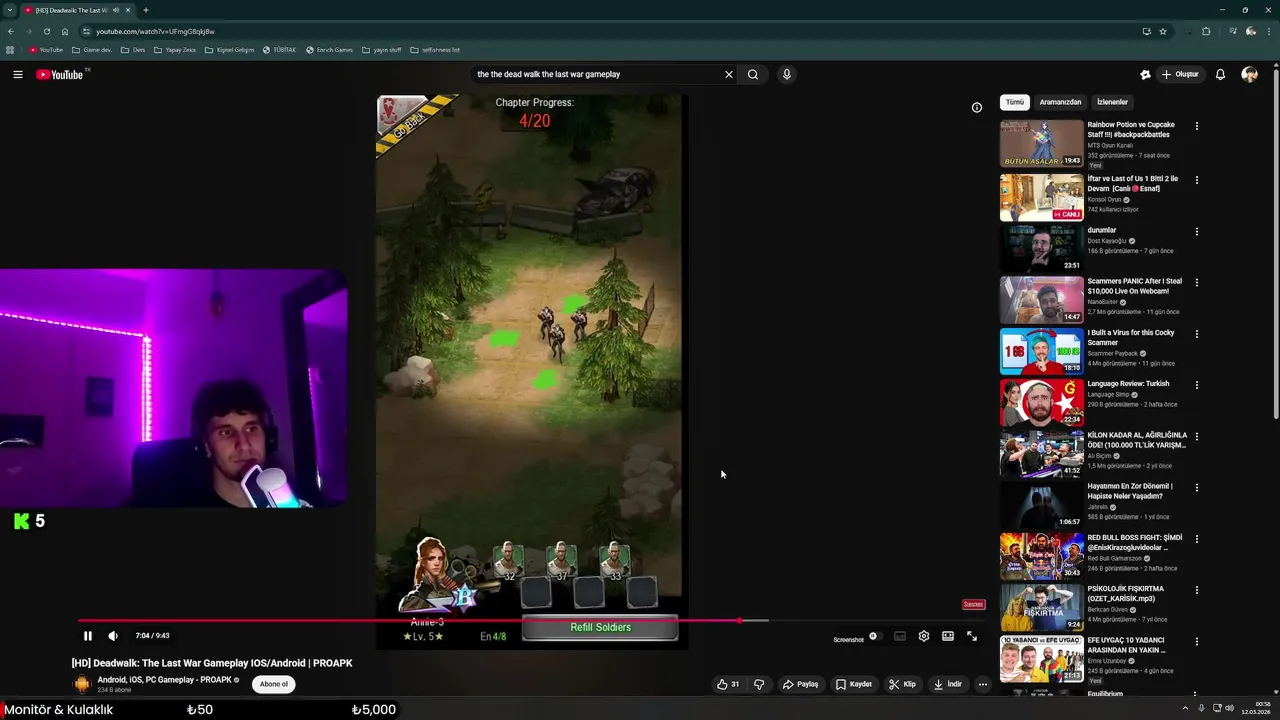Open the YouTube account avatar menu

click(1250, 74)
